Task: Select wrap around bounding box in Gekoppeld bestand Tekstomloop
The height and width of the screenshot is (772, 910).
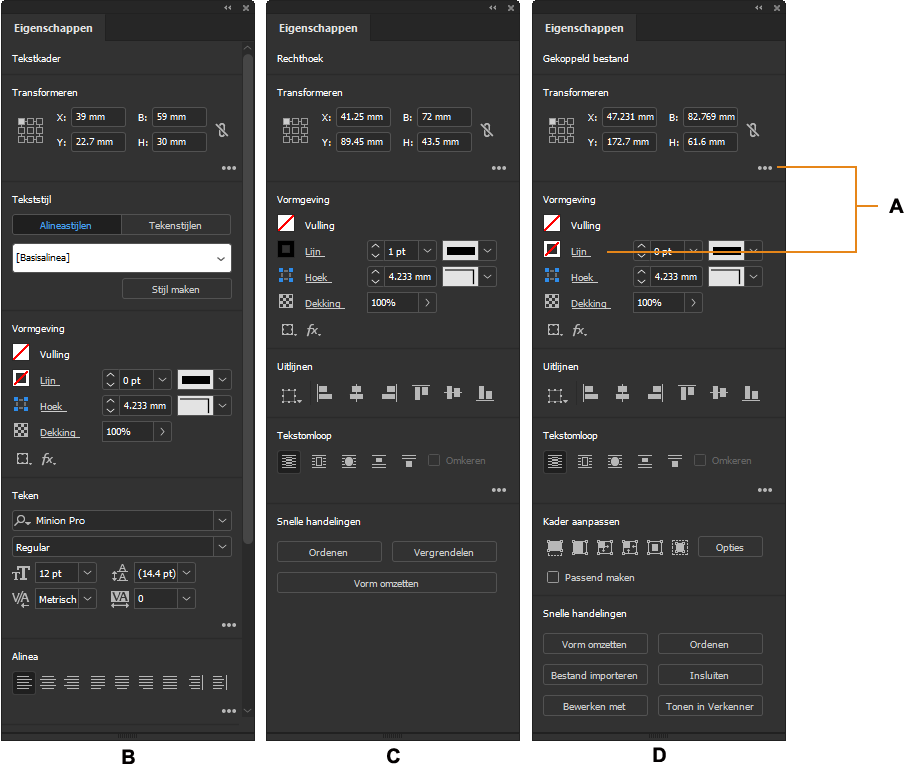Action: pos(585,461)
